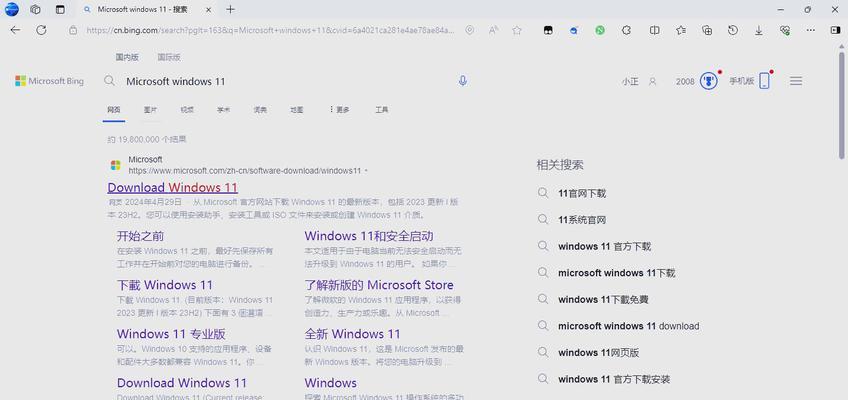Screen dimensions: 848x400
Task: Open the Download Windows 11 result title
Action: click(x=173, y=188)
